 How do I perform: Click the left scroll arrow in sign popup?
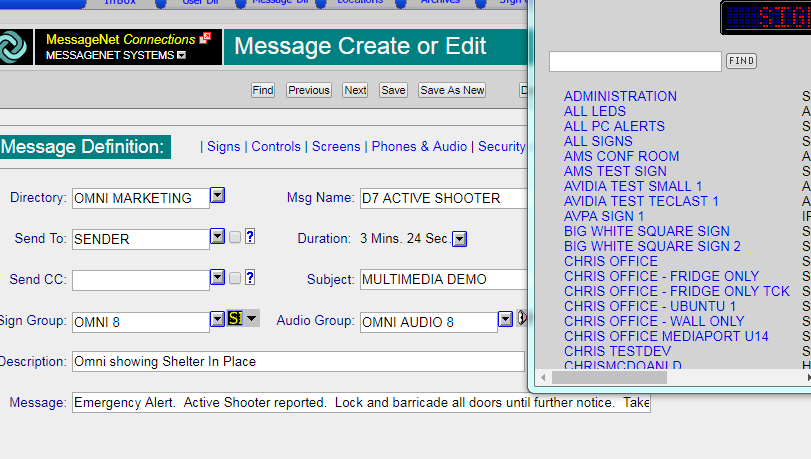(x=543, y=378)
